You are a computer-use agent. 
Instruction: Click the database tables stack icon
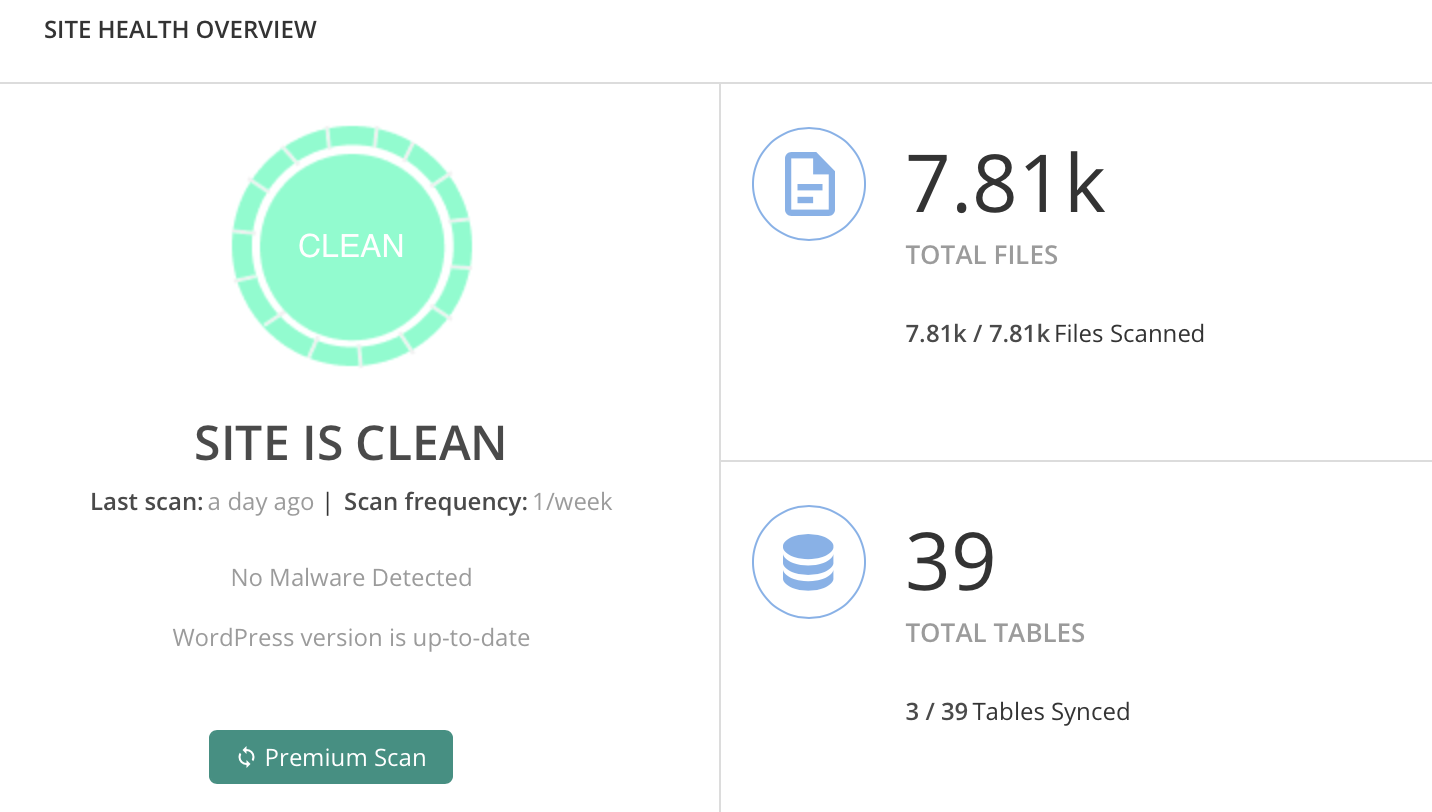pos(809,562)
